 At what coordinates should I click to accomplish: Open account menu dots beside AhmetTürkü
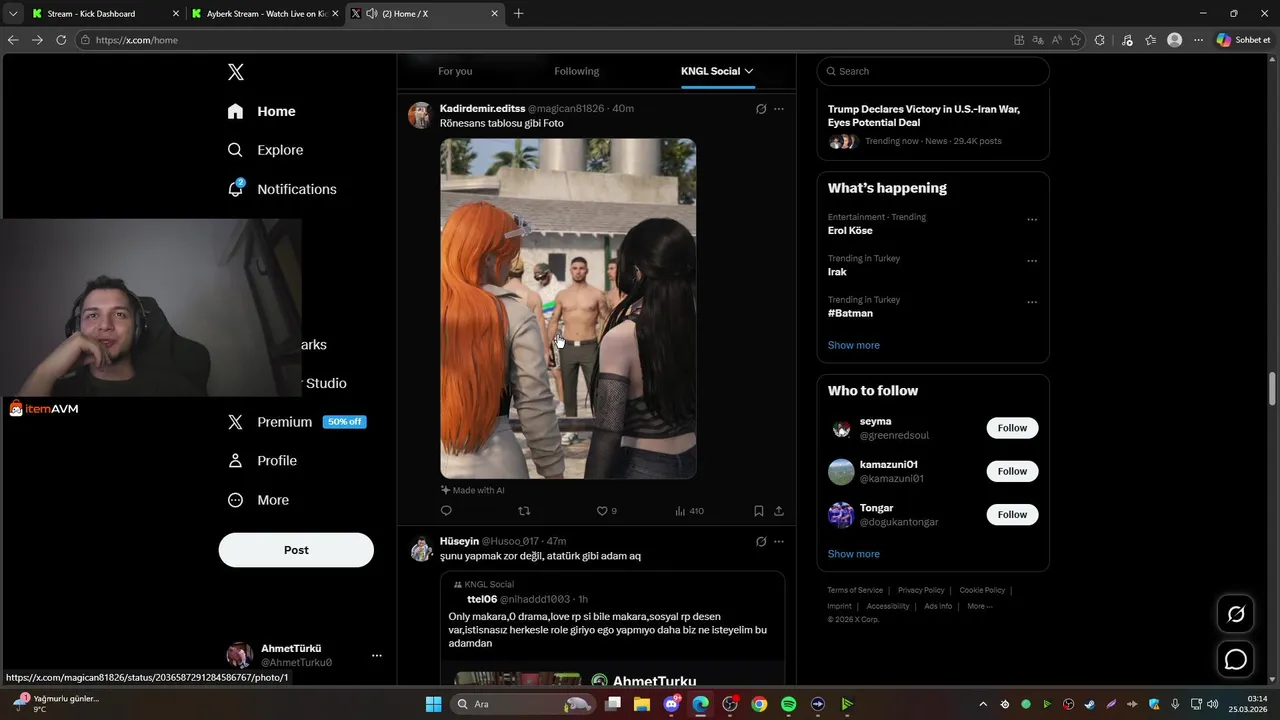coord(377,656)
